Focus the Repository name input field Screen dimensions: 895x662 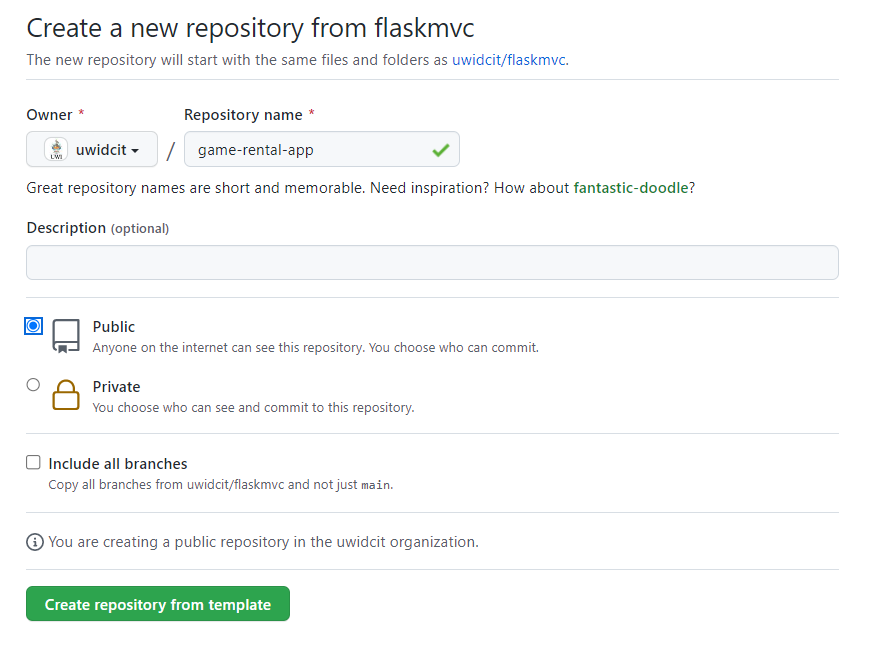[310, 150]
